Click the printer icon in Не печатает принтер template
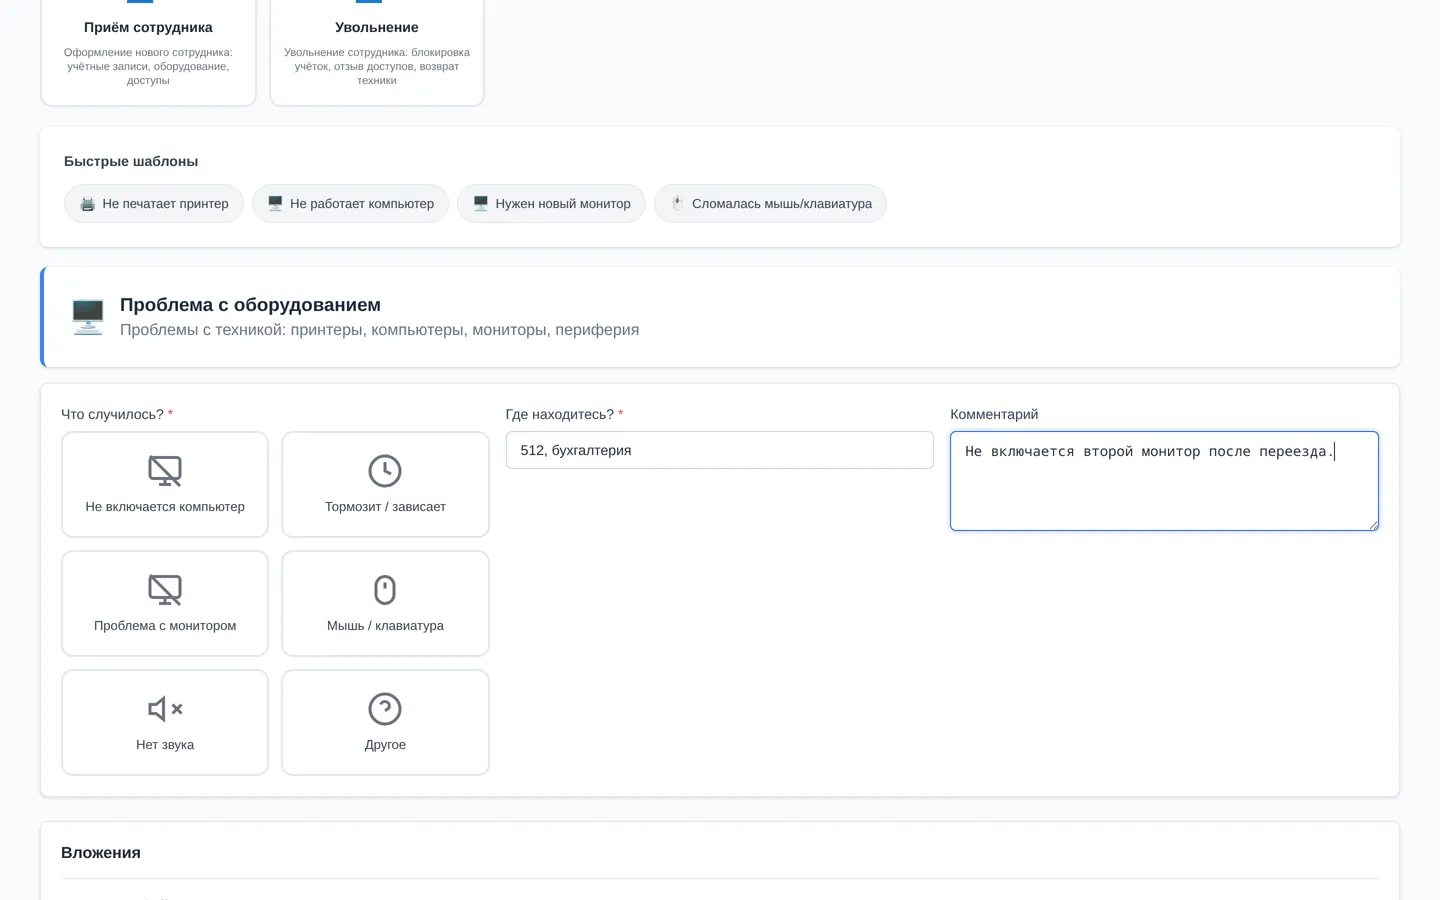 (x=88, y=204)
